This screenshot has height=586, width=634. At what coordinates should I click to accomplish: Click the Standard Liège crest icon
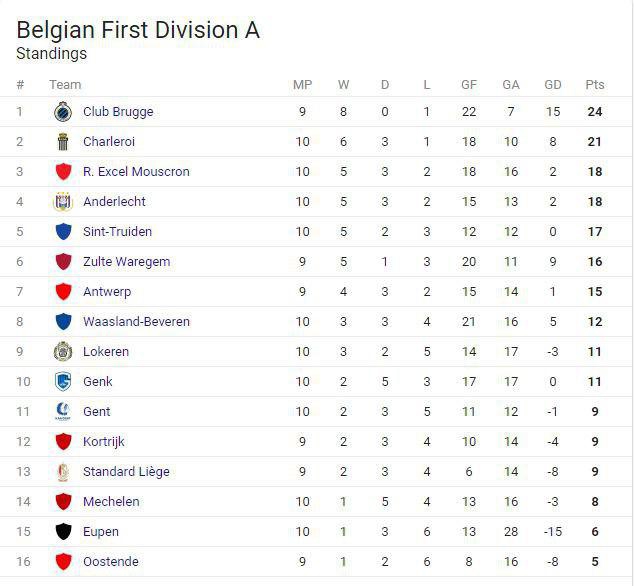pos(64,472)
